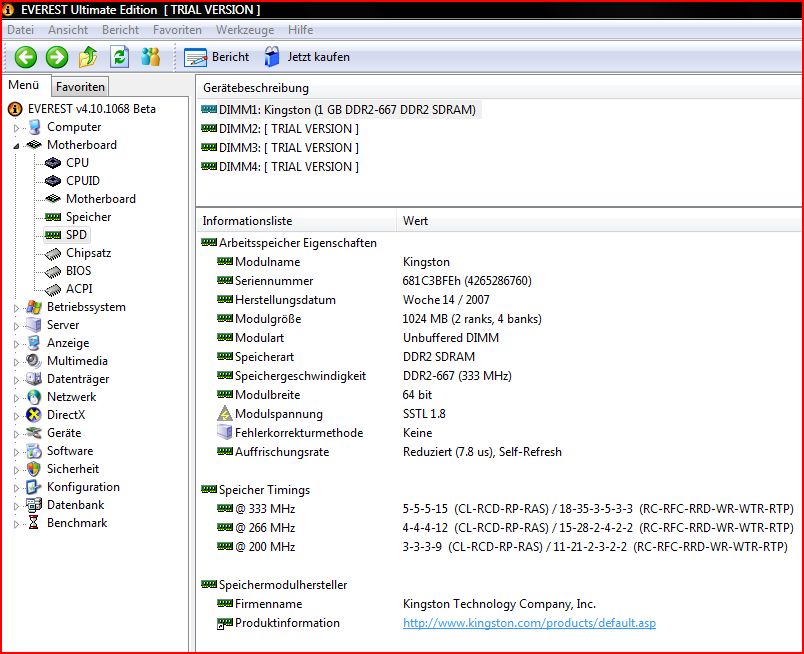
Task: Click the green Back arrow button
Action: click(26, 57)
